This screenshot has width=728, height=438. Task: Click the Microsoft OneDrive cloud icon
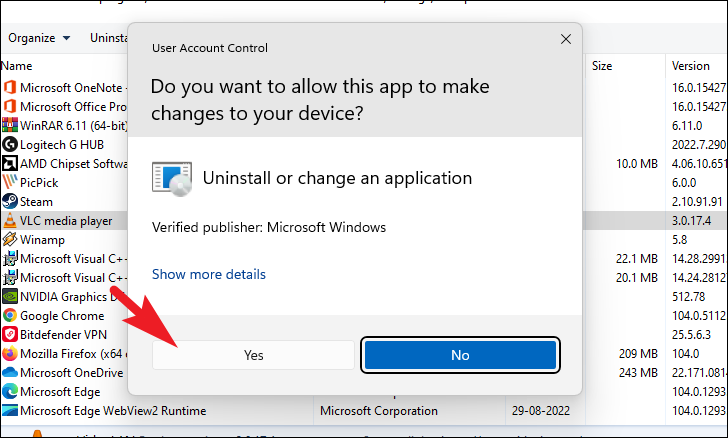[10, 373]
